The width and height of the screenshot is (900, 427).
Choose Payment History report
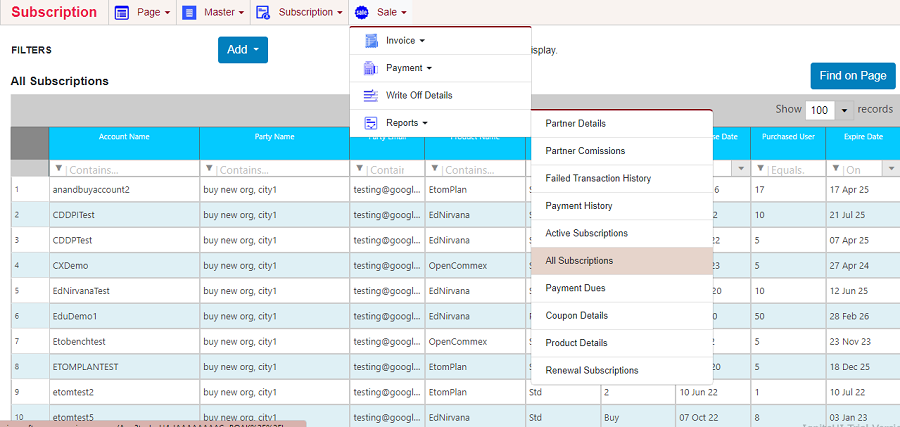point(579,206)
